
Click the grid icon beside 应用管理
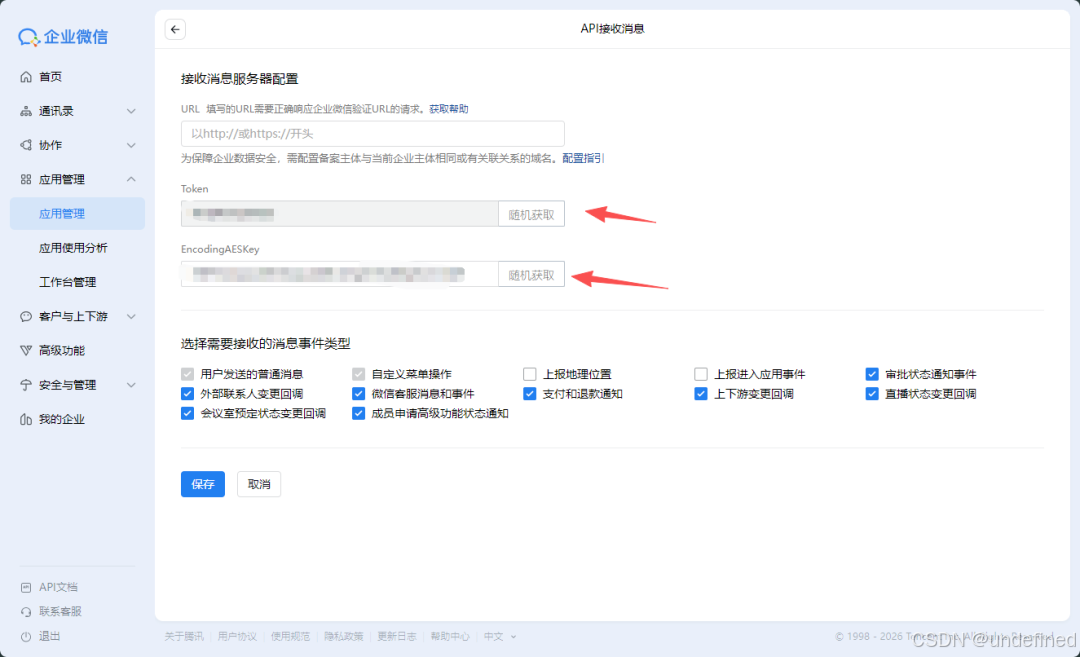click(26, 179)
